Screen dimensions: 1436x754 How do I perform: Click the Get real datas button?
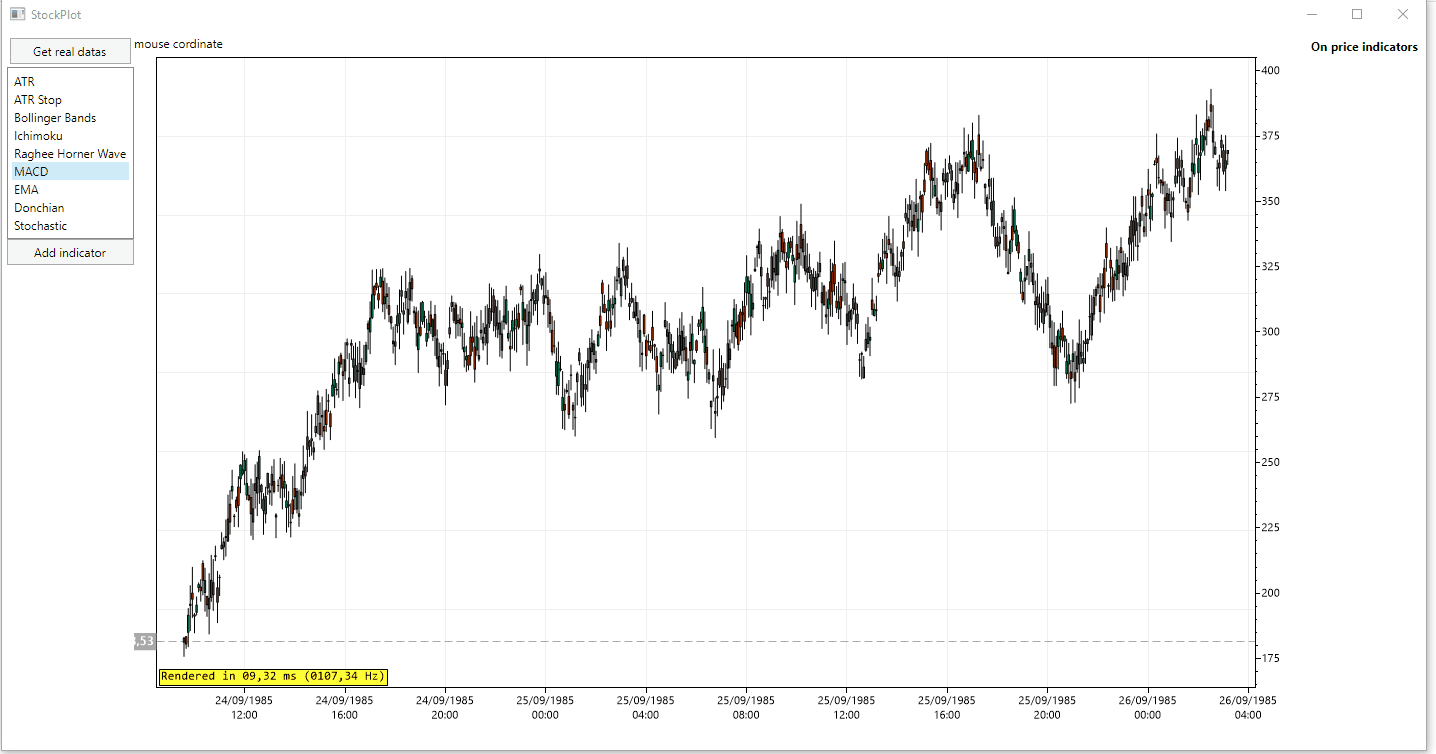tap(70, 52)
